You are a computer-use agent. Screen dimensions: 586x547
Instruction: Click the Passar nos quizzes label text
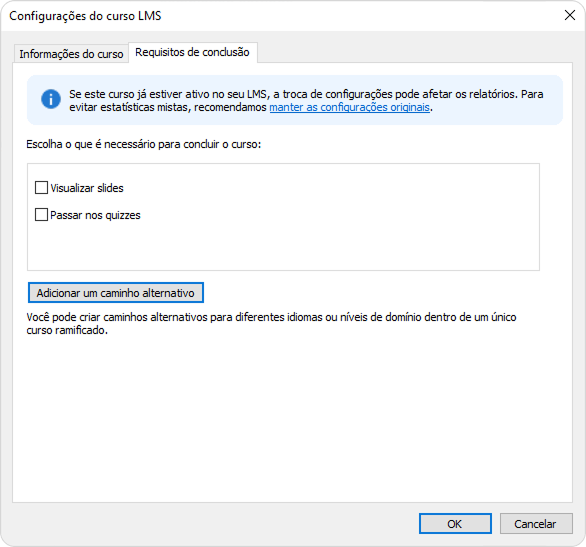pyautogui.click(x=95, y=215)
